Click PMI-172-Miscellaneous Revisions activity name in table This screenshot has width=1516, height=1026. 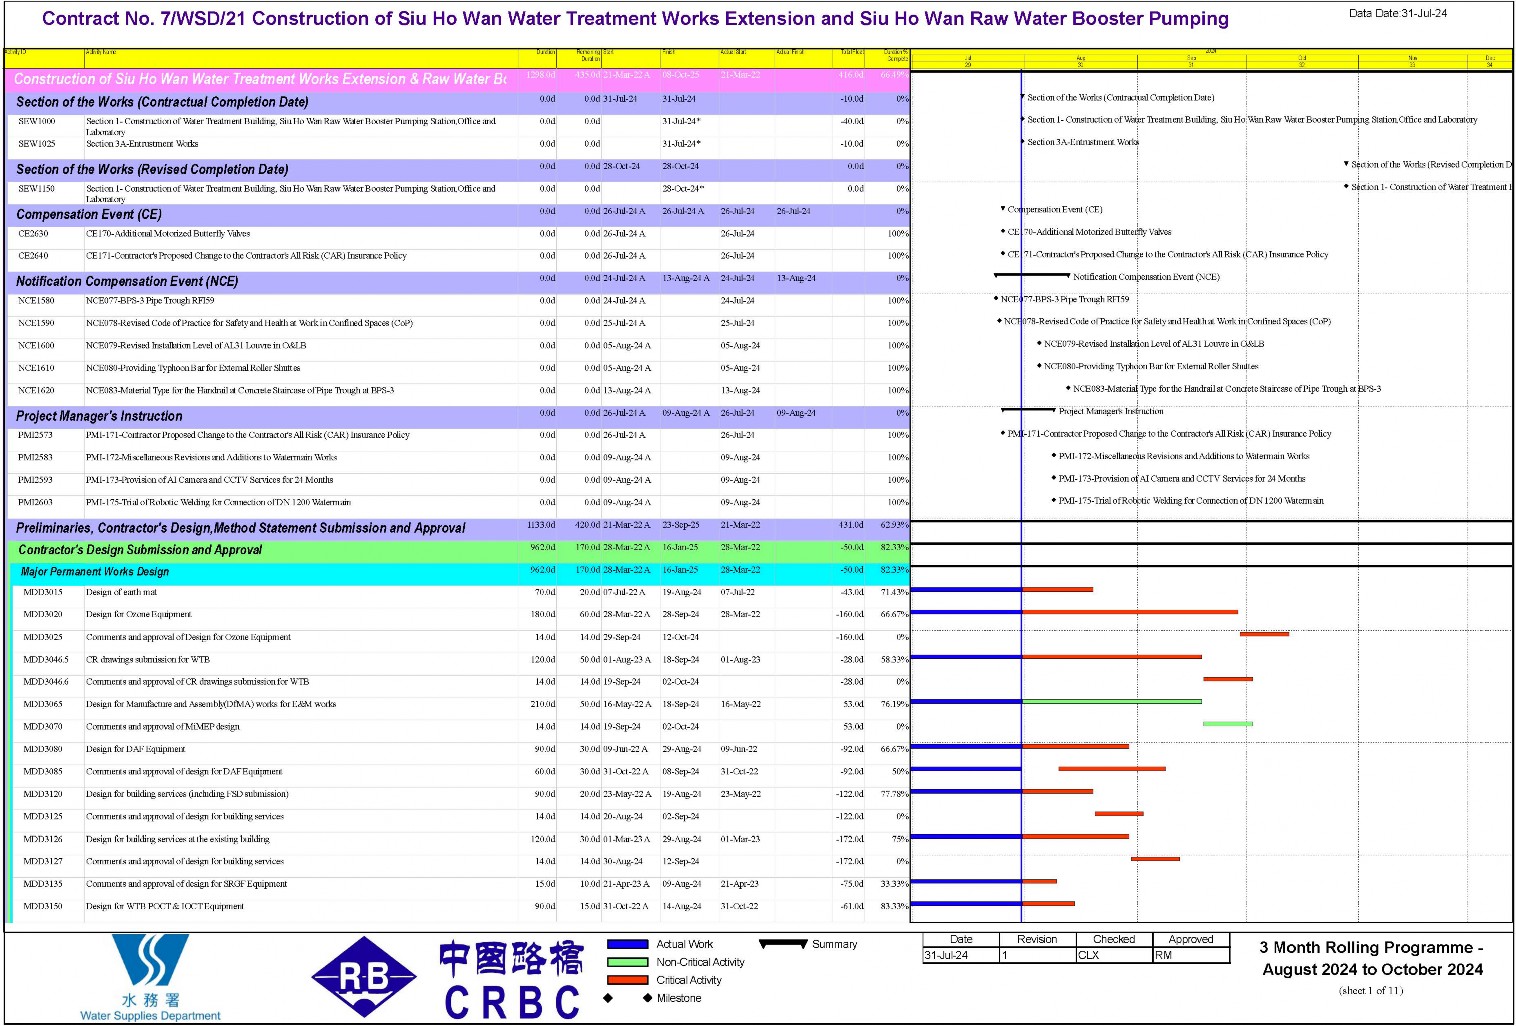212,457
